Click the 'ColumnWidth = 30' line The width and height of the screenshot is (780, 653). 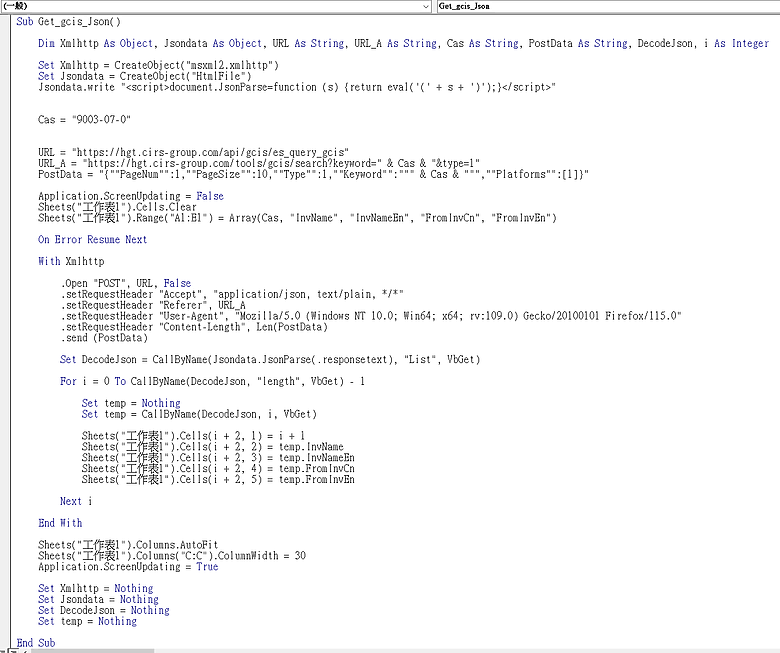click(172, 556)
